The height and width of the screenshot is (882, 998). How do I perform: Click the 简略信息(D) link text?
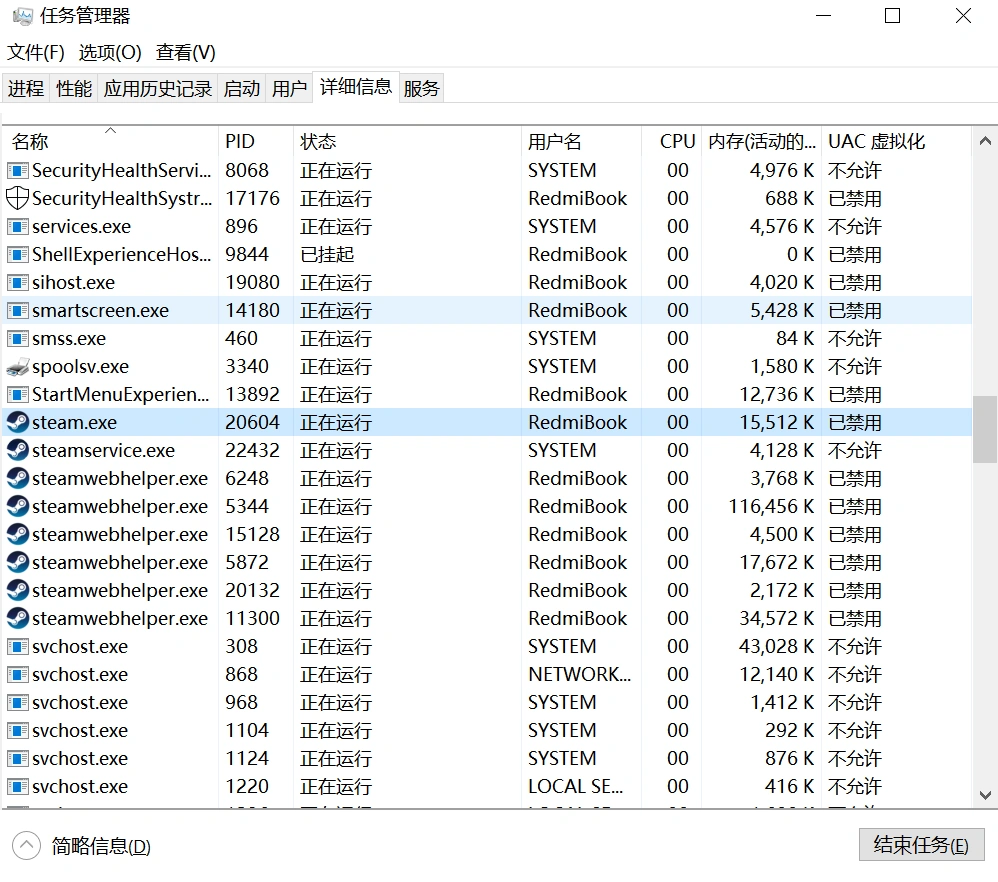click(x=101, y=847)
